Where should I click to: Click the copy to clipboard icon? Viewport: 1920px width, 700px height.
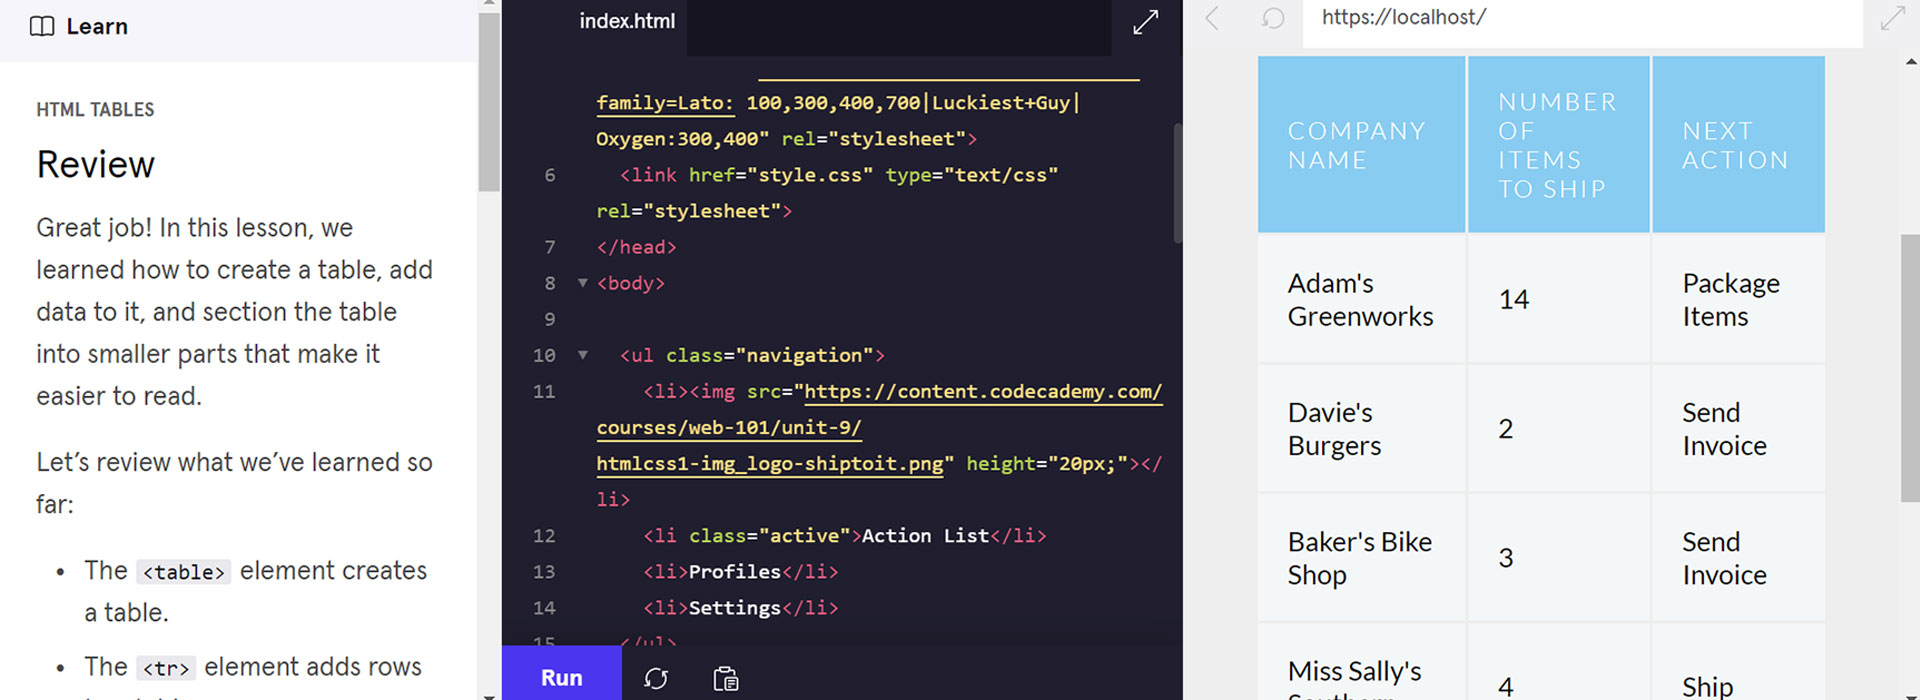(725, 678)
